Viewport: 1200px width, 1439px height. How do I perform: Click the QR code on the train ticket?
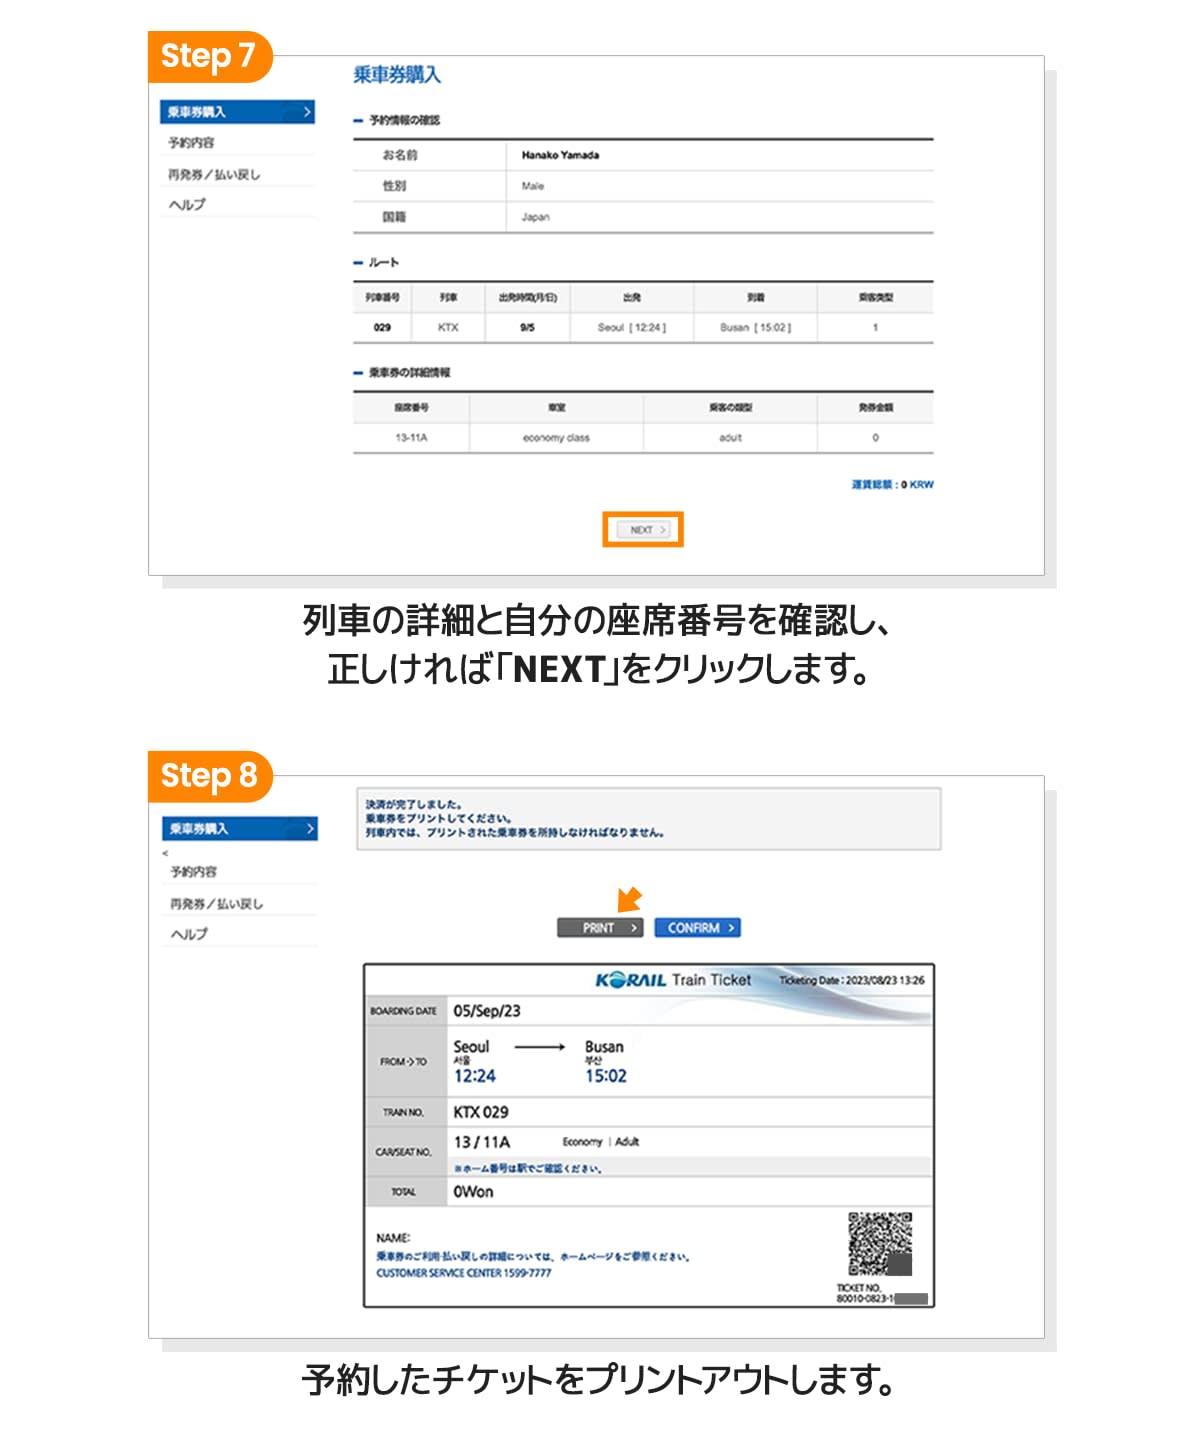click(x=879, y=1243)
